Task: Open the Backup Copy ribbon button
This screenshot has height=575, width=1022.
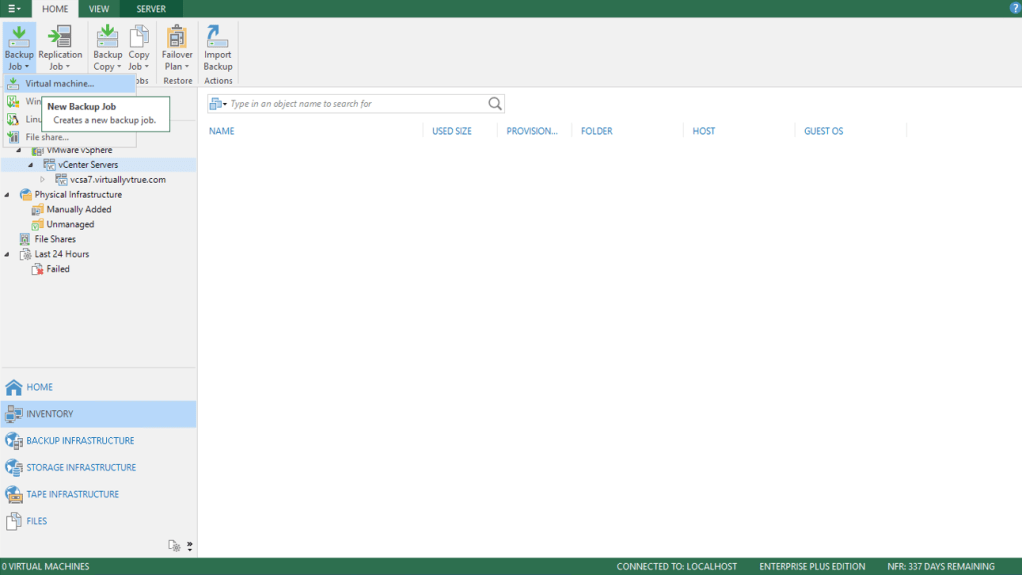Action: point(107,48)
